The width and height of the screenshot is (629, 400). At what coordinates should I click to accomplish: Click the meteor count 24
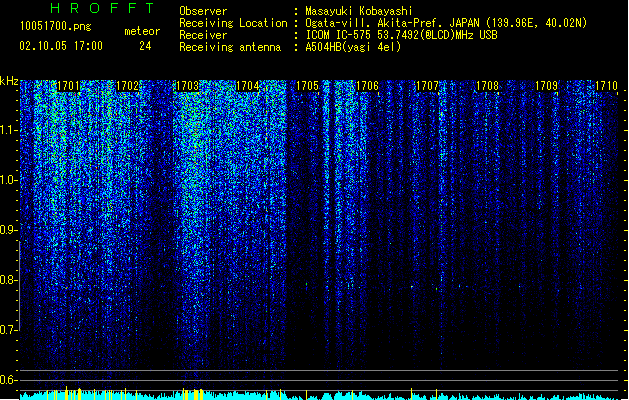pos(145,46)
